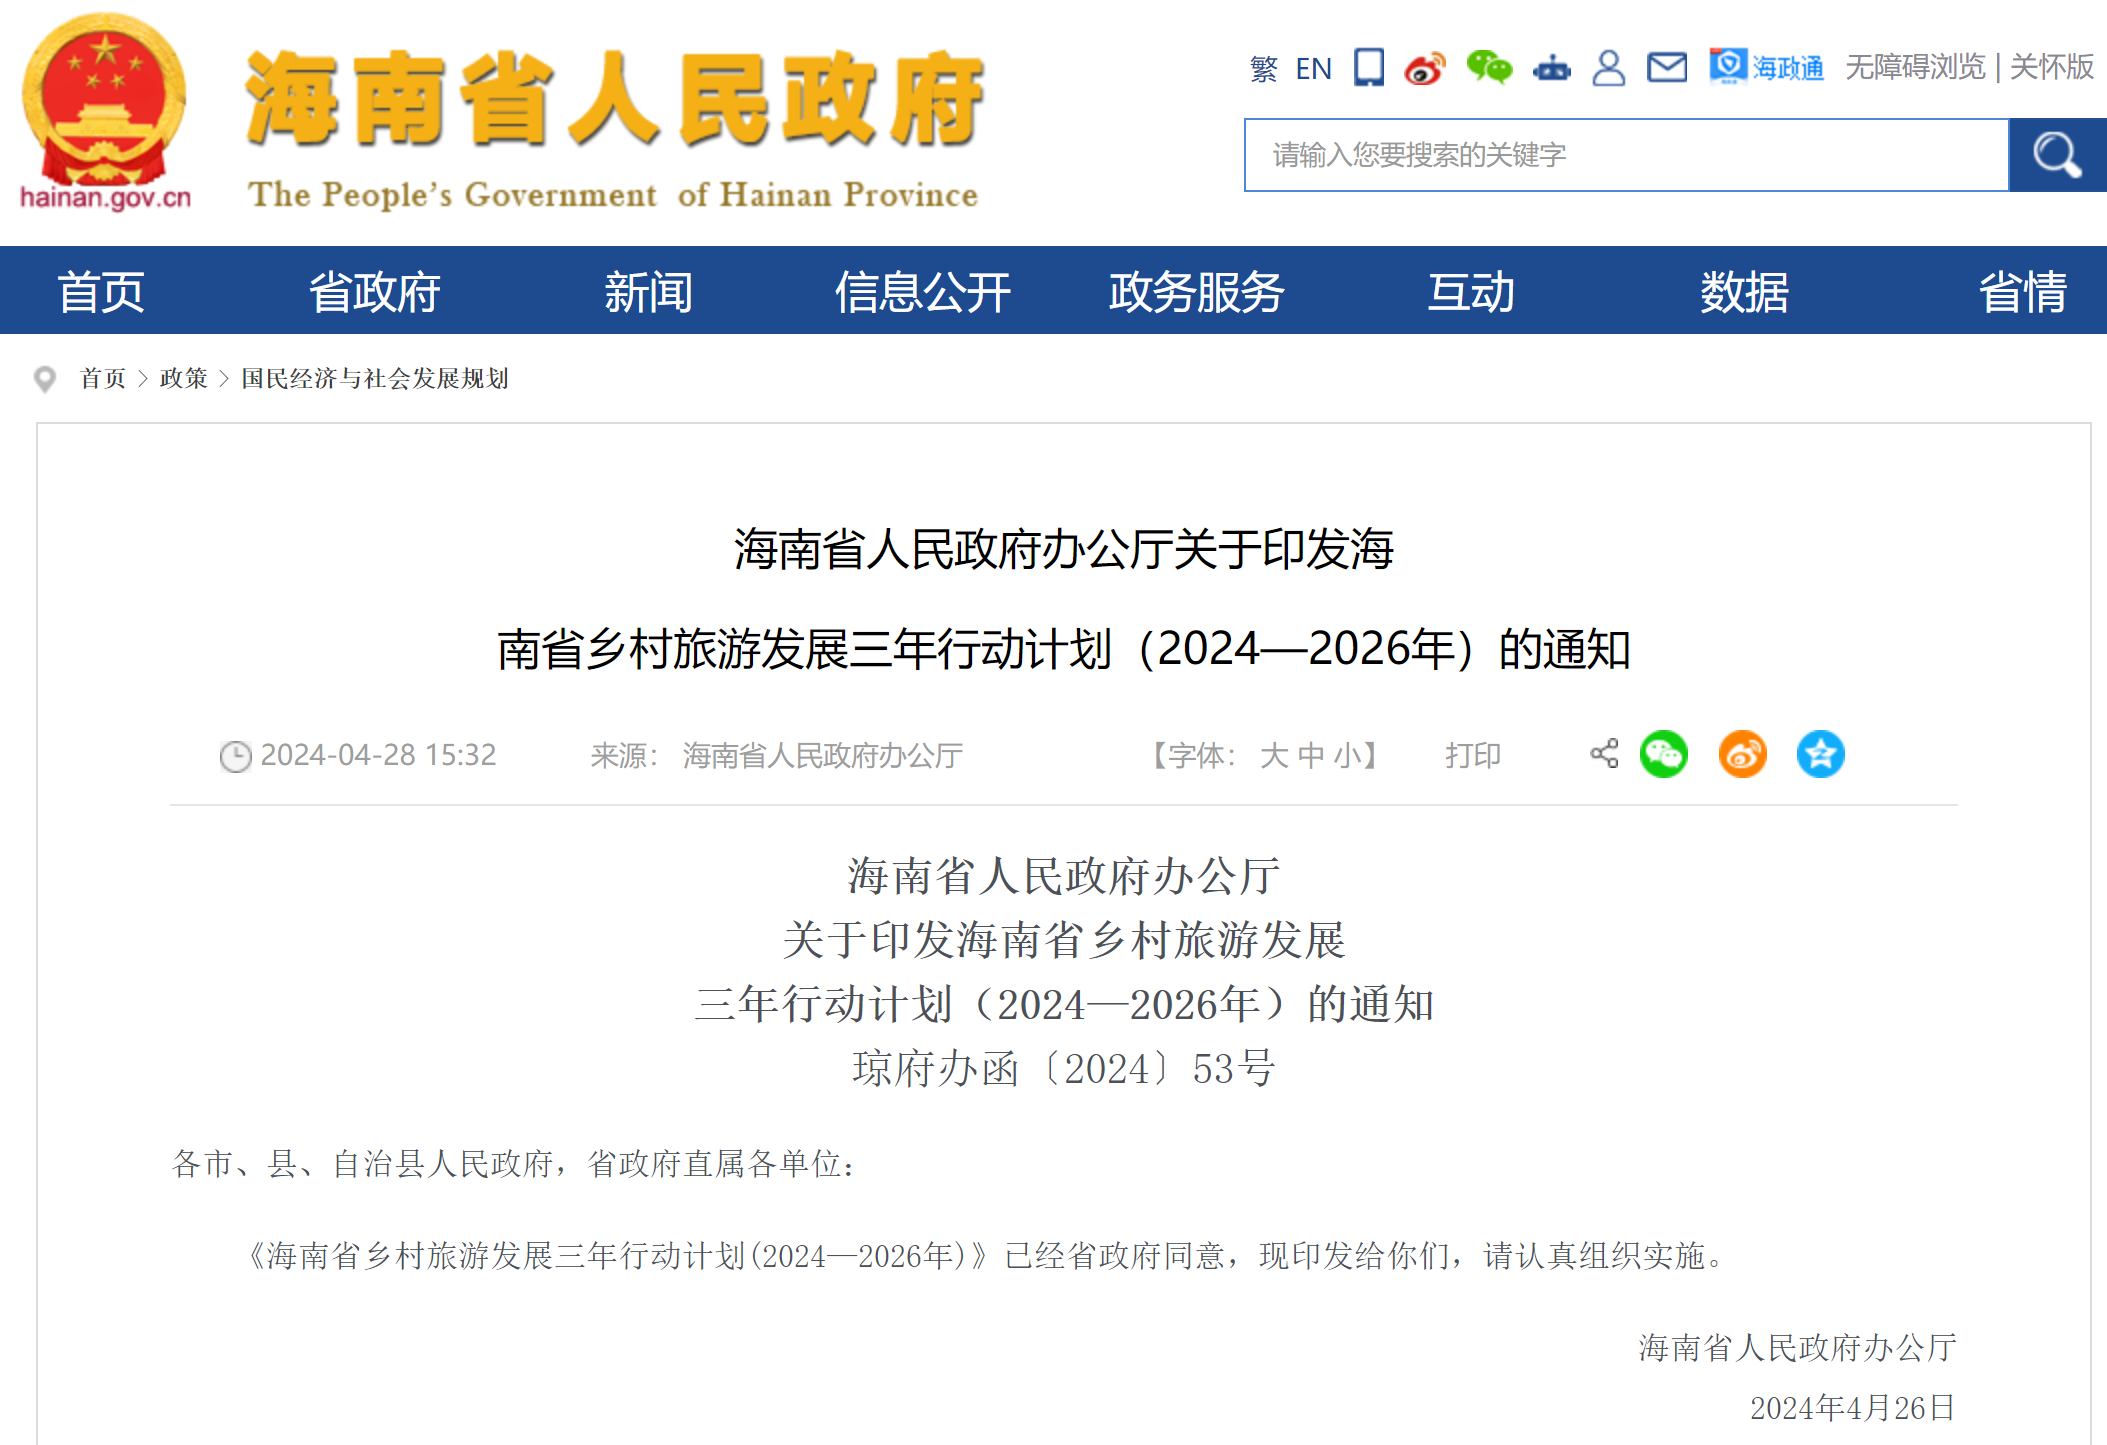Set font size to 大

pyautogui.click(x=1273, y=755)
